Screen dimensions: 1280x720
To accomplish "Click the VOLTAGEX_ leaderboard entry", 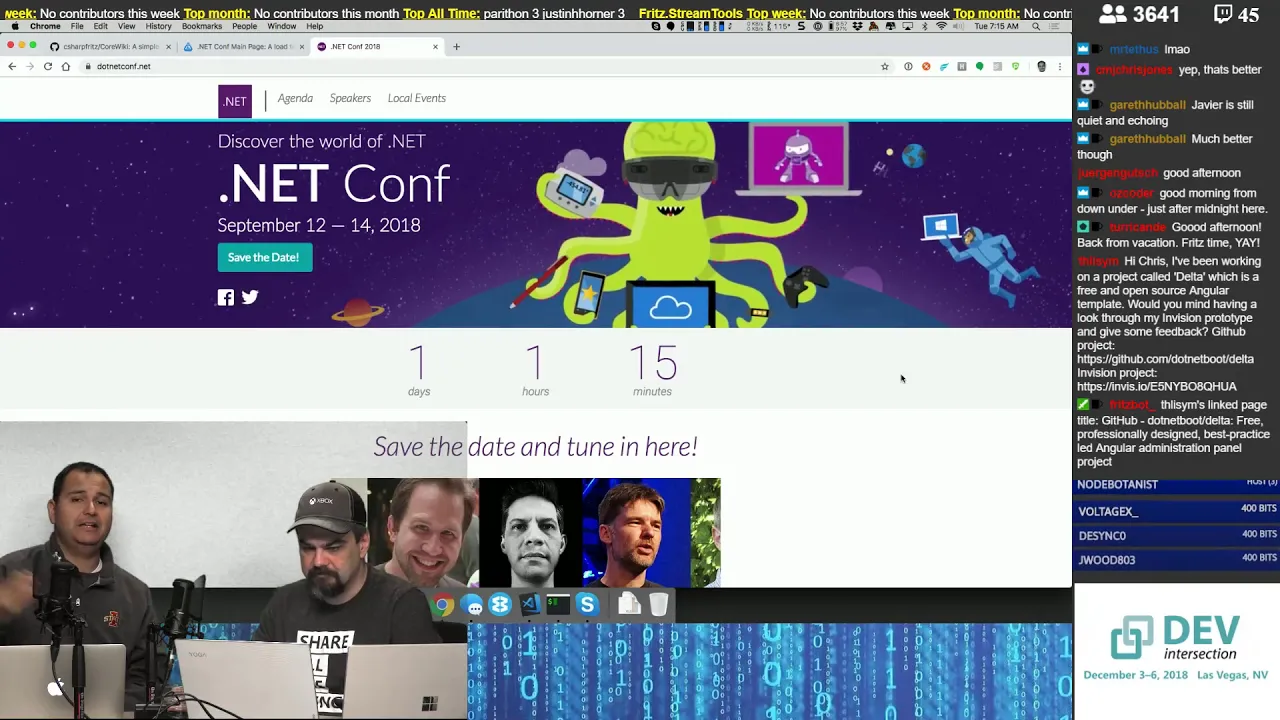I will coord(1176,511).
